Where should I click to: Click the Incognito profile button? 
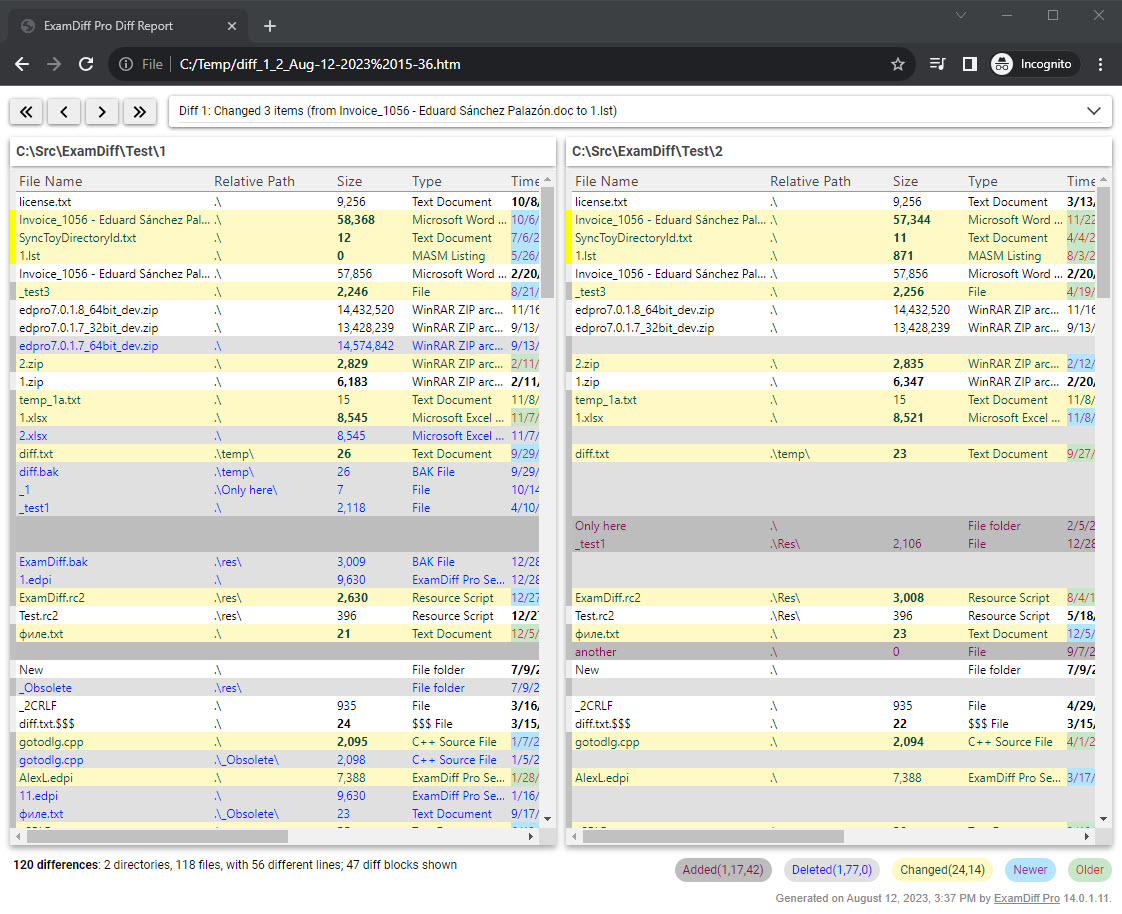point(1034,64)
